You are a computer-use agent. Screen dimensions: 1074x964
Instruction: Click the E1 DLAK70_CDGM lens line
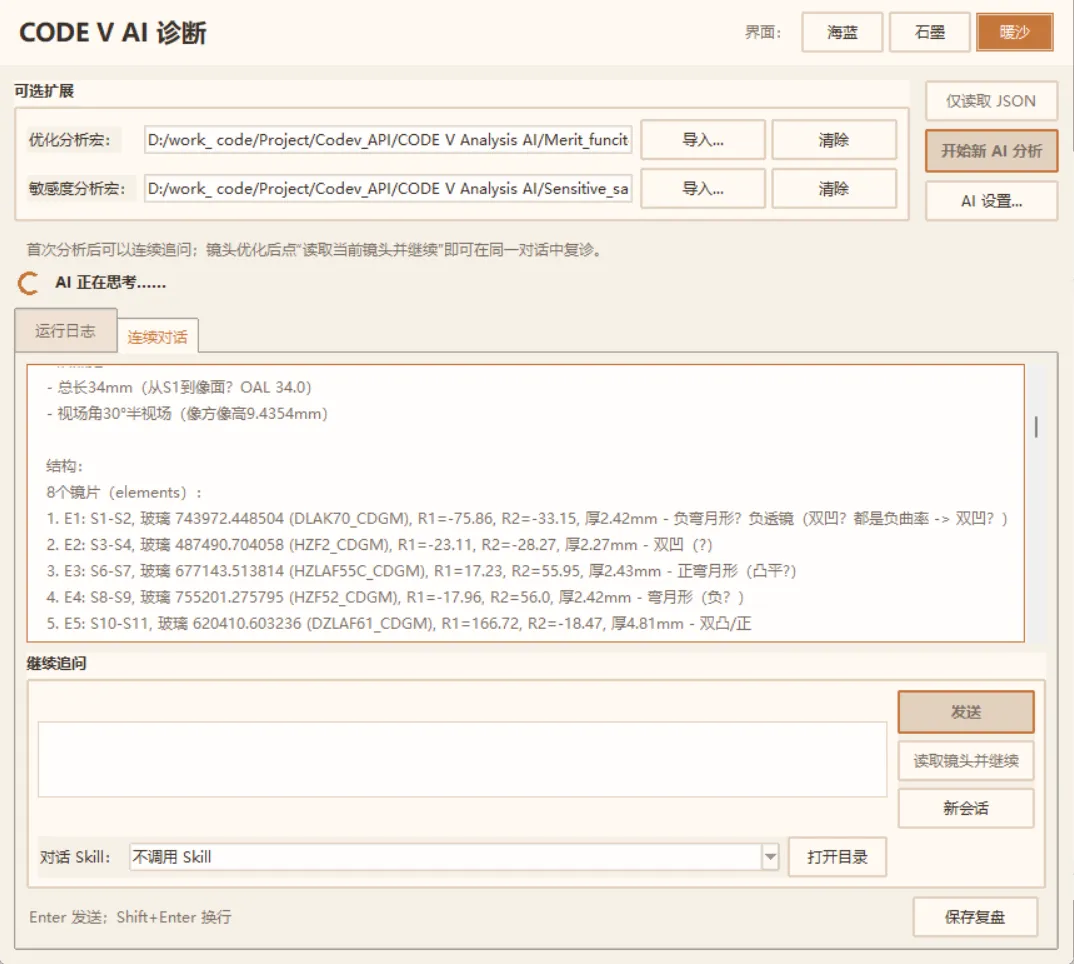tap(527, 519)
